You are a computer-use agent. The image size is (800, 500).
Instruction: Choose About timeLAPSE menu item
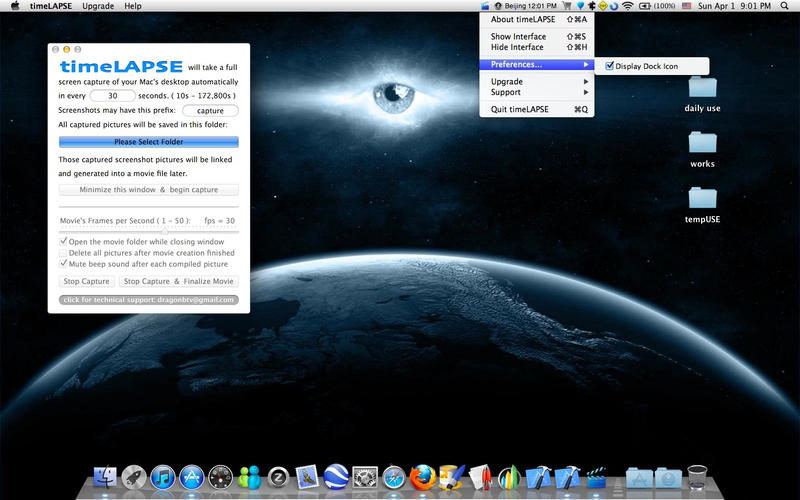537,19
